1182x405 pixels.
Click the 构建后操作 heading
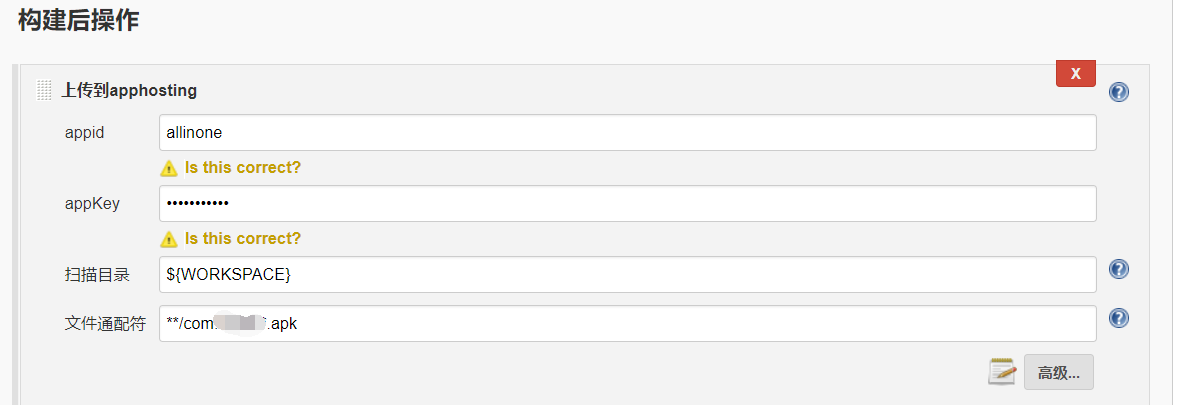tap(78, 20)
